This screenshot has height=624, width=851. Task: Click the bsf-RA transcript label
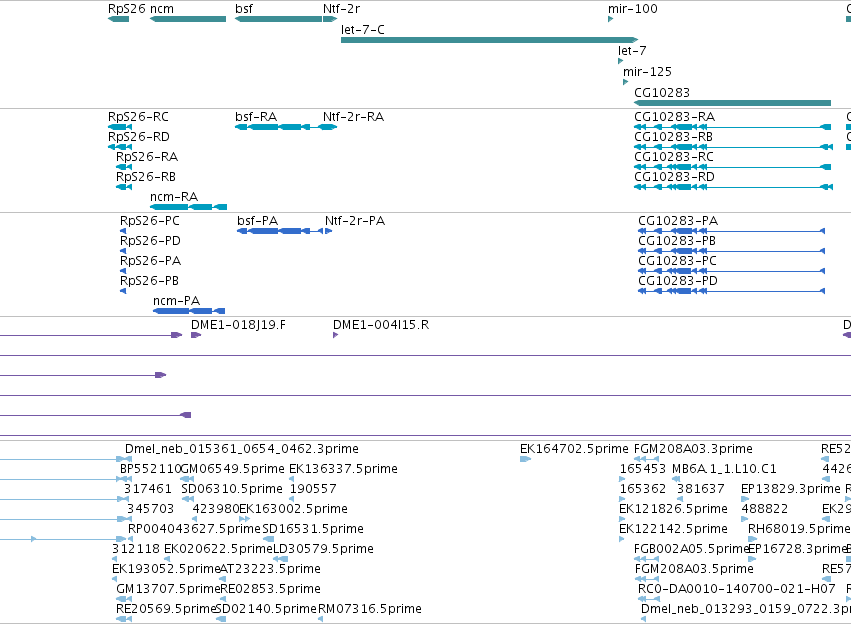pos(256,117)
